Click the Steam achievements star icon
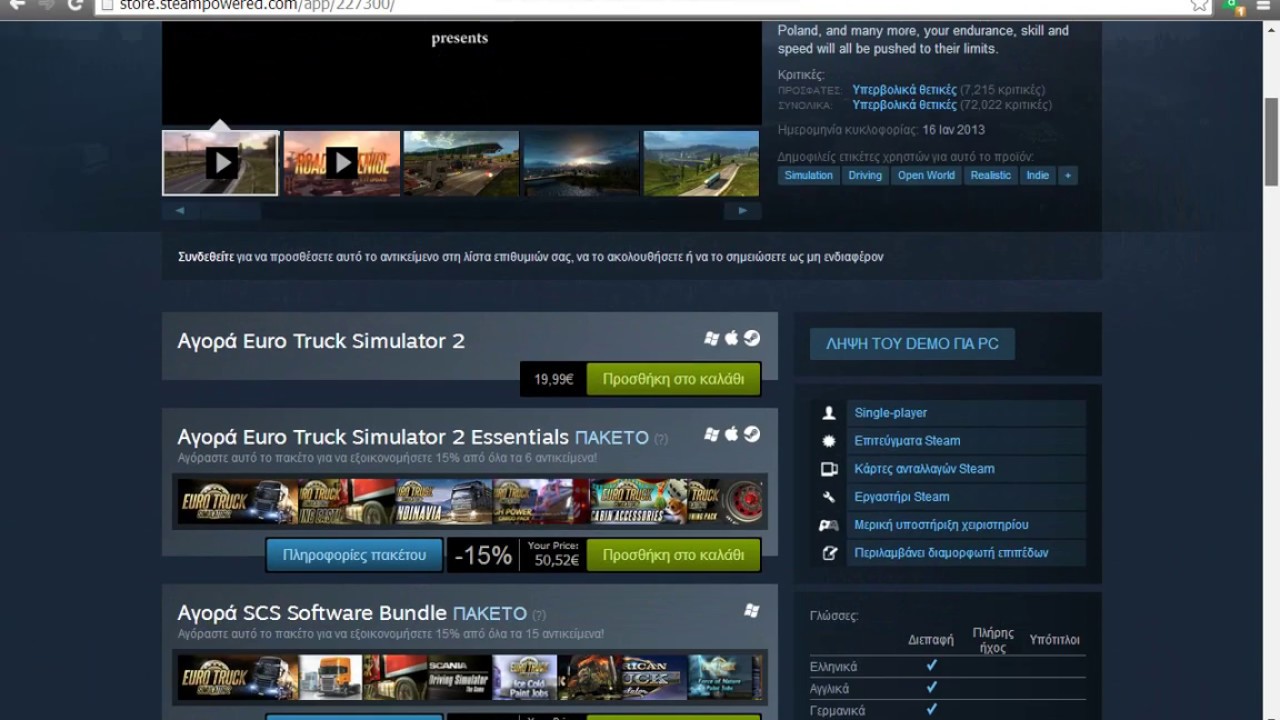Screen dimensions: 1280x720 point(829,441)
